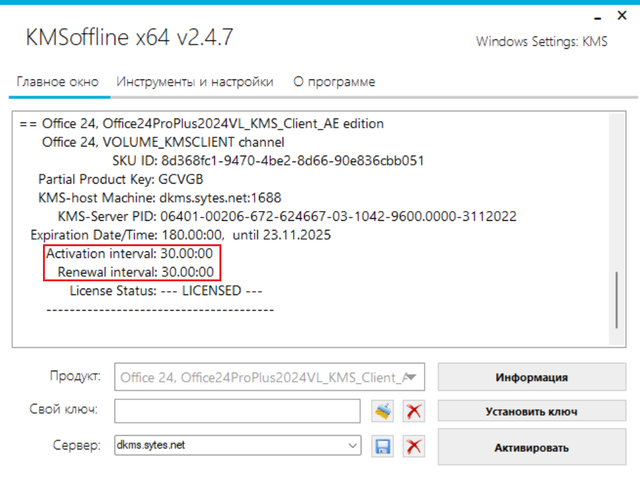This screenshot has width=640, height=480.
Task: Click the broom icon beside the key field
Action: tap(382, 411)
